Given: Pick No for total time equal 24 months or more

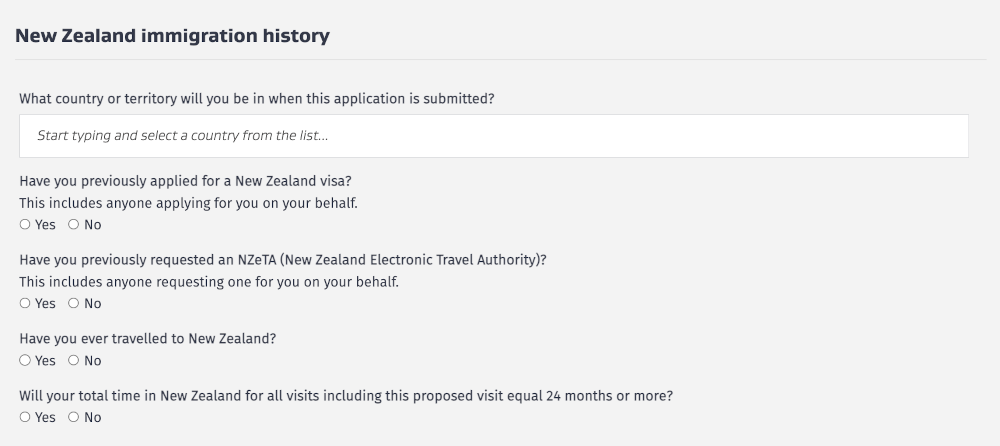Looking at the screenshot, I should (x=73, y=418).
